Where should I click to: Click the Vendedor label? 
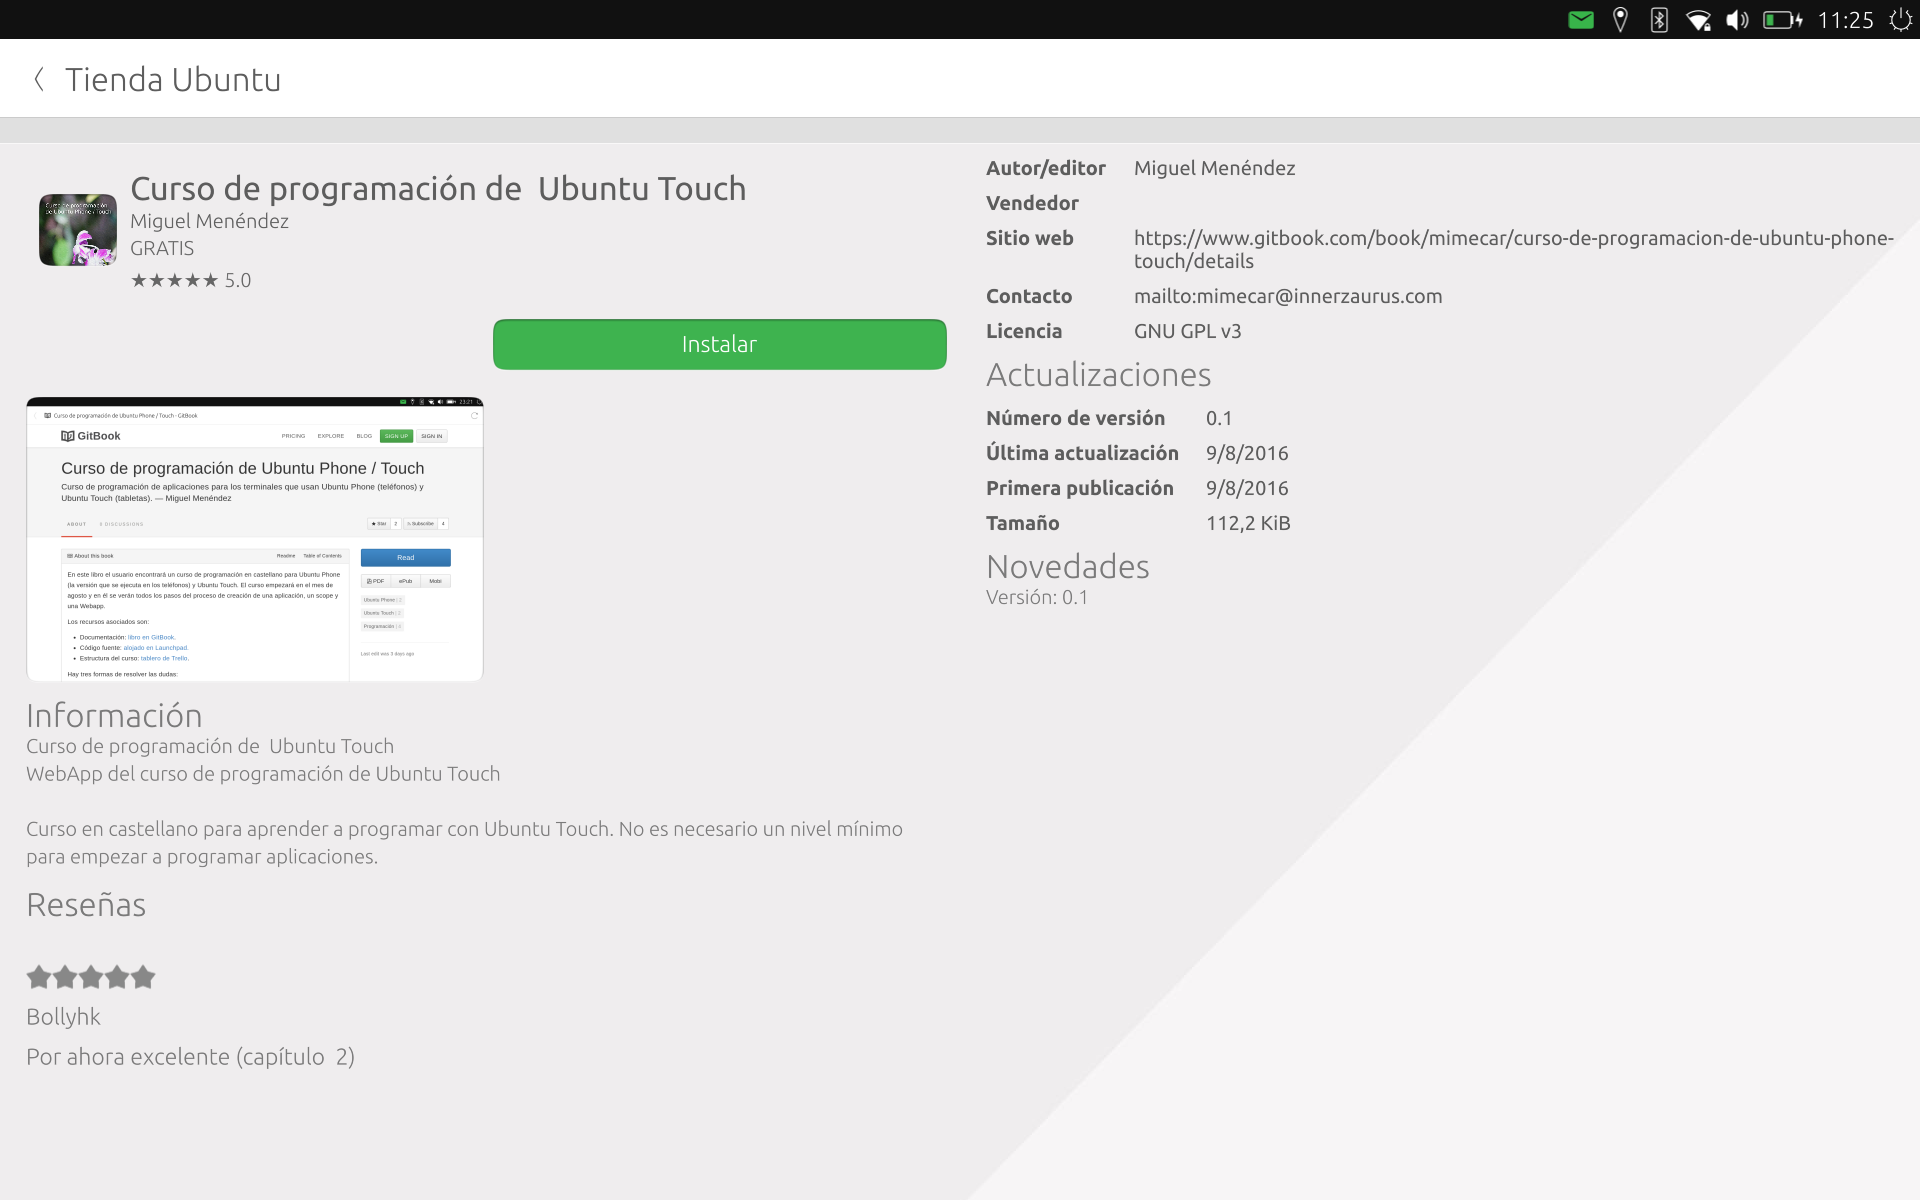(1032, 203)
